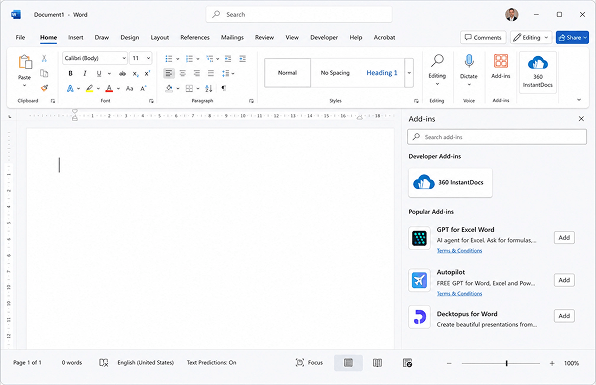Select the Format Painter brush
This screenshot has width=596, height=385.
pyautogui.click(x=44, y=88)
